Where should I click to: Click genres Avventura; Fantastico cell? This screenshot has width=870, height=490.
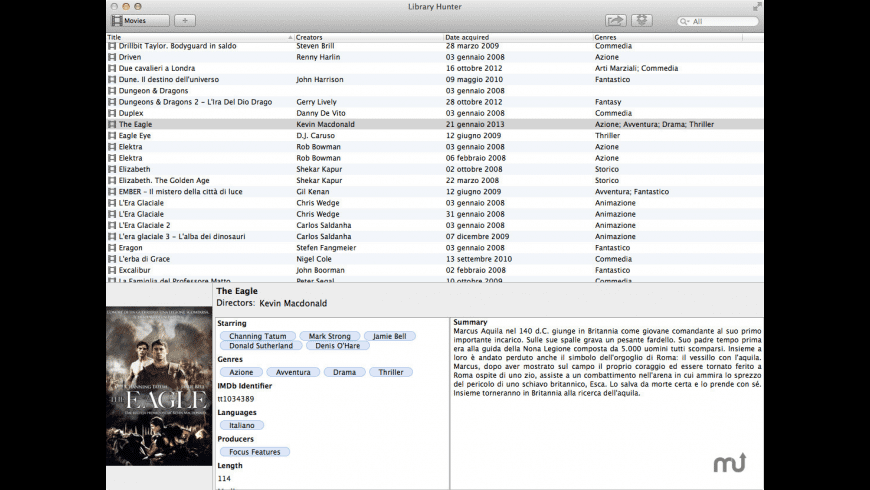[x=632, y=191]
